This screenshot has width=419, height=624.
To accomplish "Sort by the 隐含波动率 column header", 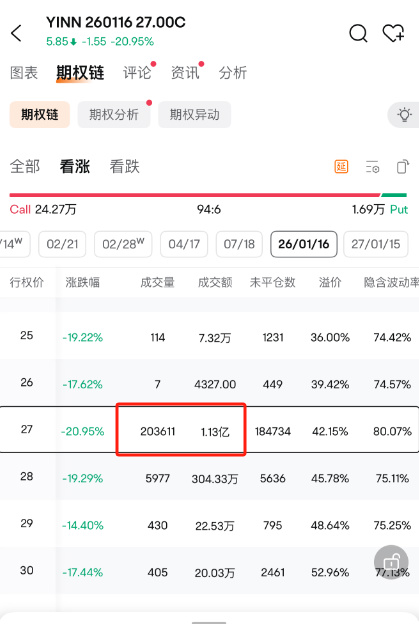I will [x=391, y=282].
